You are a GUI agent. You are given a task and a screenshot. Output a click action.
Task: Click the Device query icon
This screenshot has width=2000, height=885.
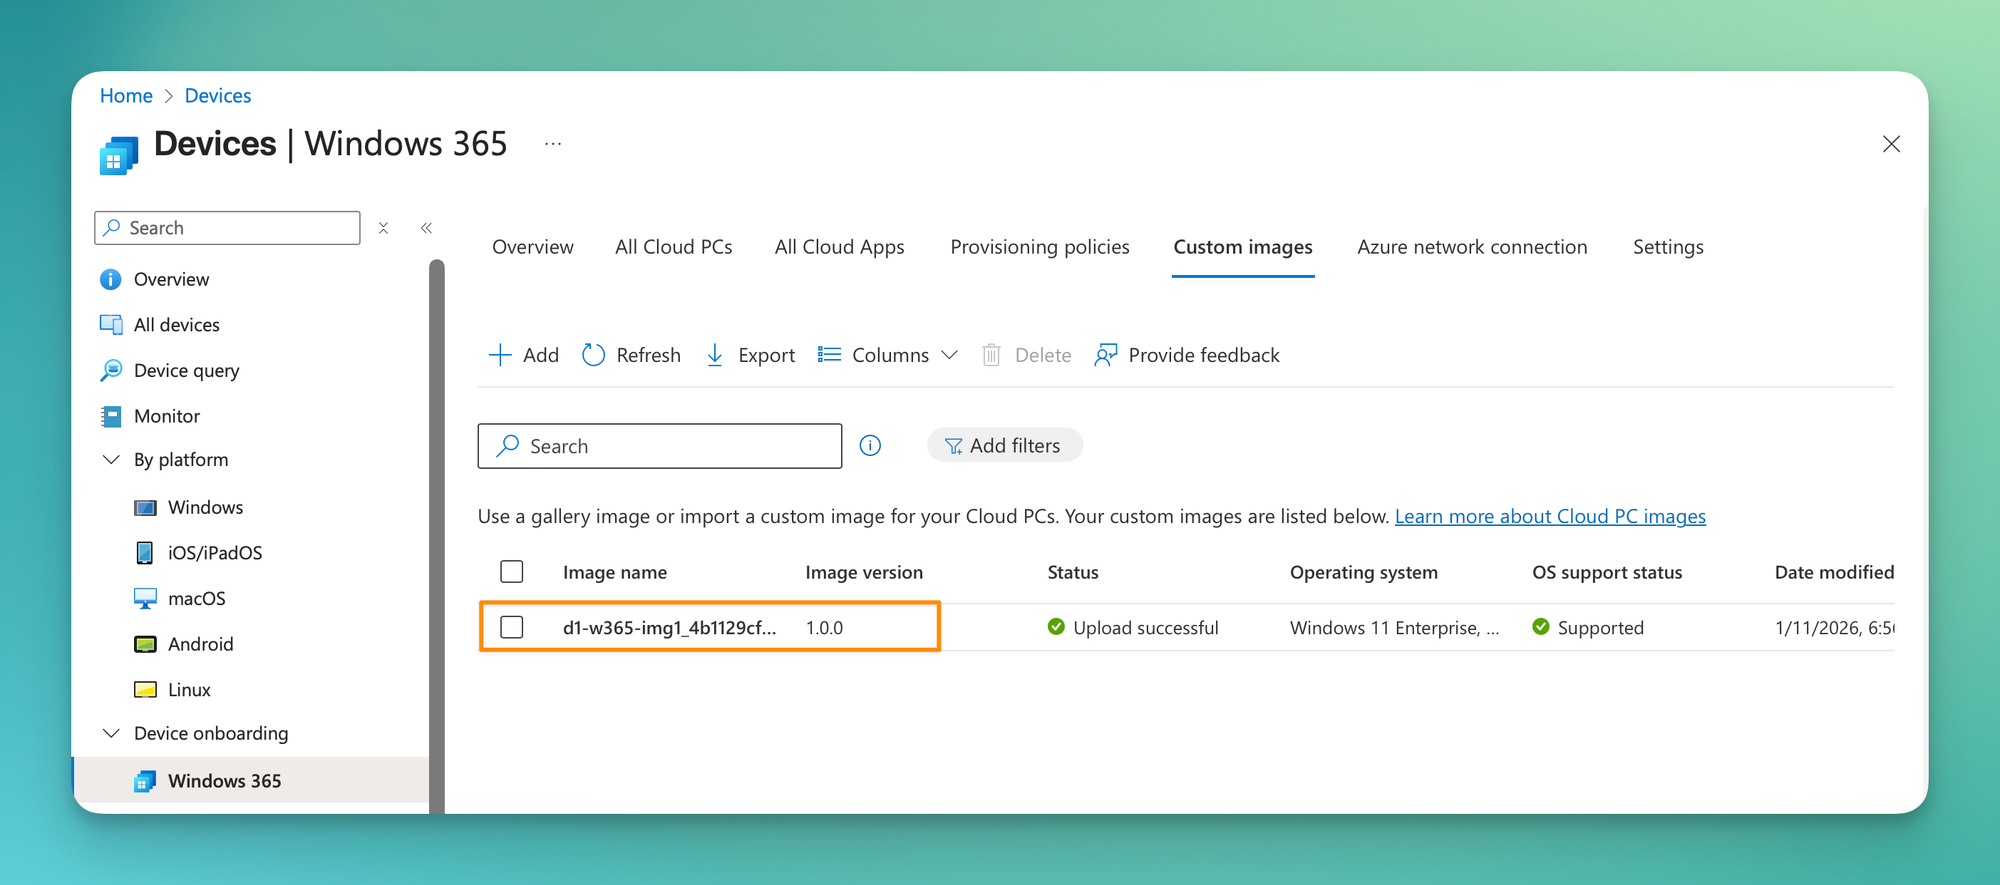111,370
